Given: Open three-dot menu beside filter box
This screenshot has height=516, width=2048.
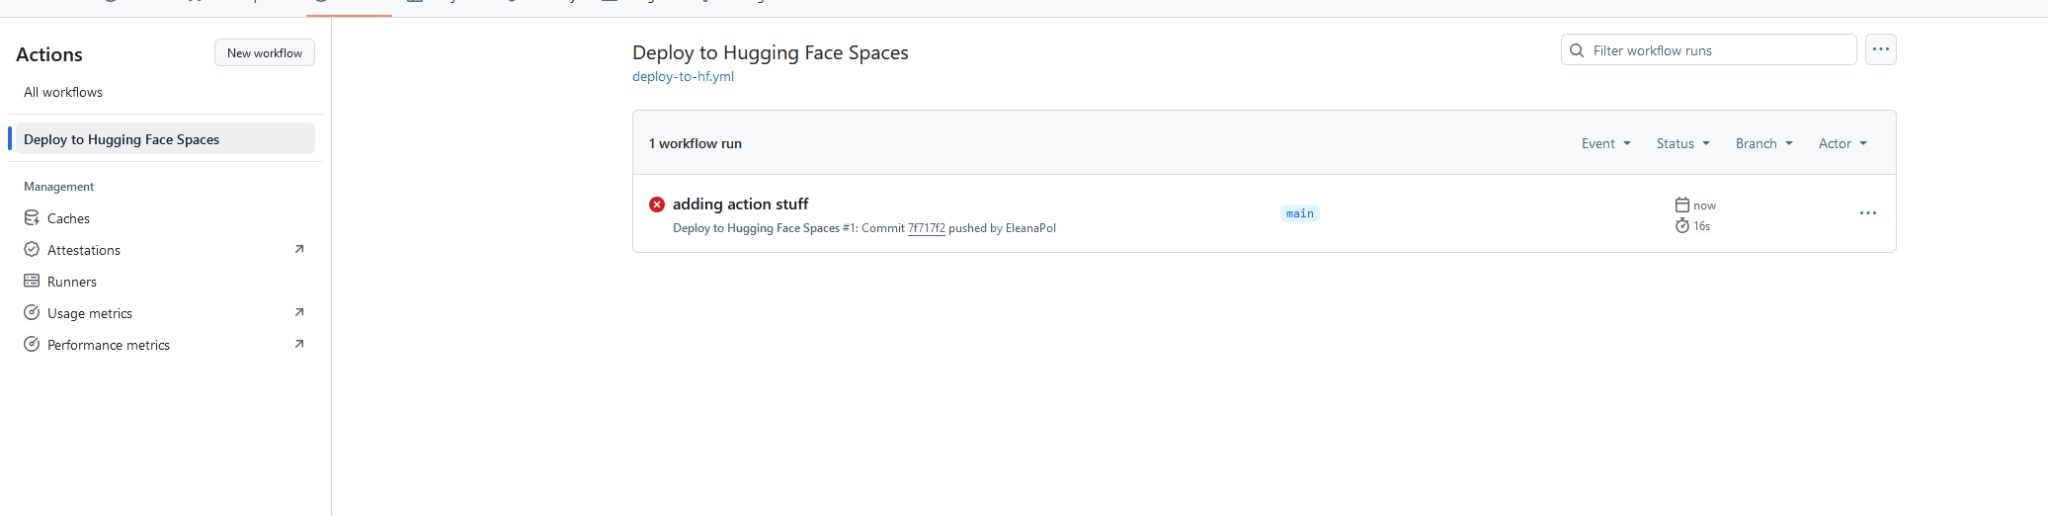Looking at the screenshot, I should point(1880,50).
